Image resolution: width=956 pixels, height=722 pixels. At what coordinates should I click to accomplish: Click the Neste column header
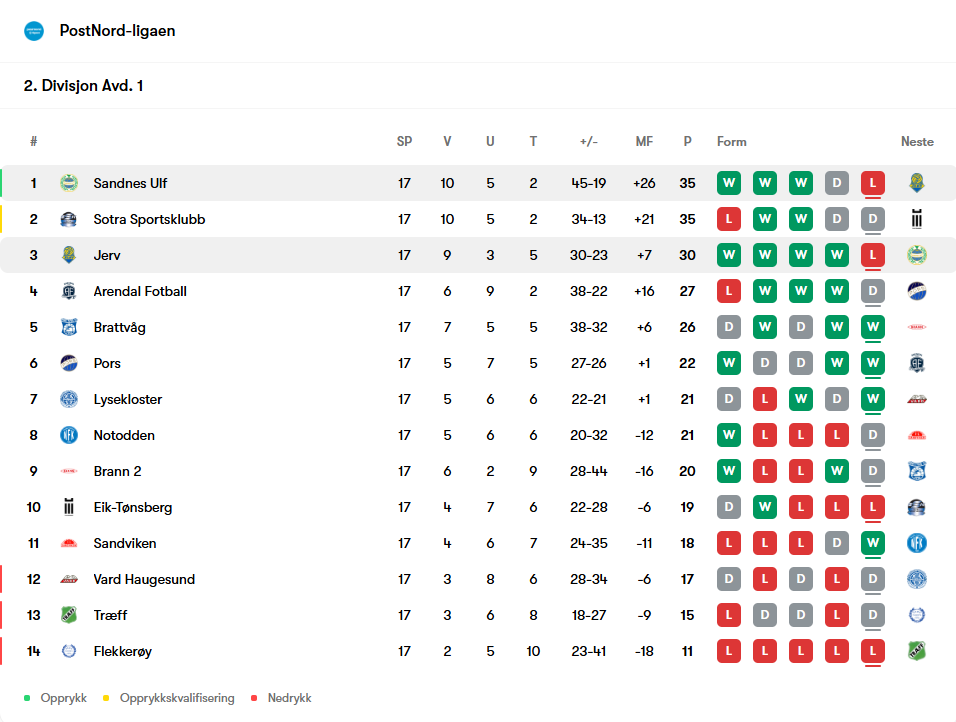[916, 142]
